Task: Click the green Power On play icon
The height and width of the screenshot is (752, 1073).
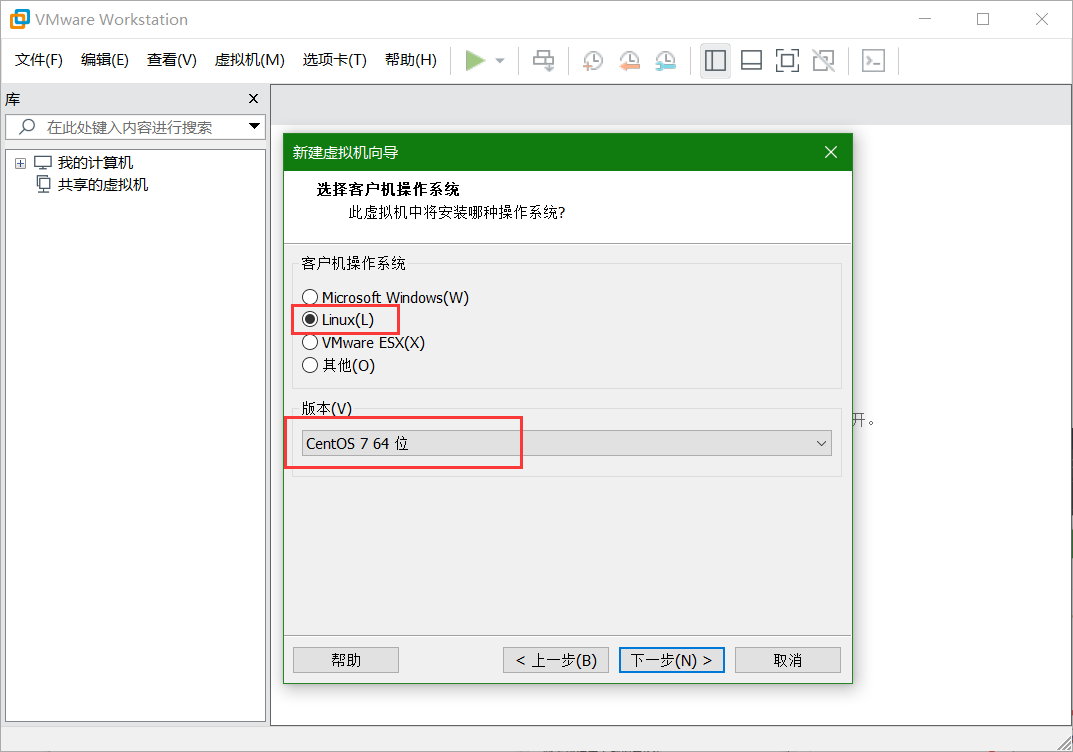Action: 475,60
